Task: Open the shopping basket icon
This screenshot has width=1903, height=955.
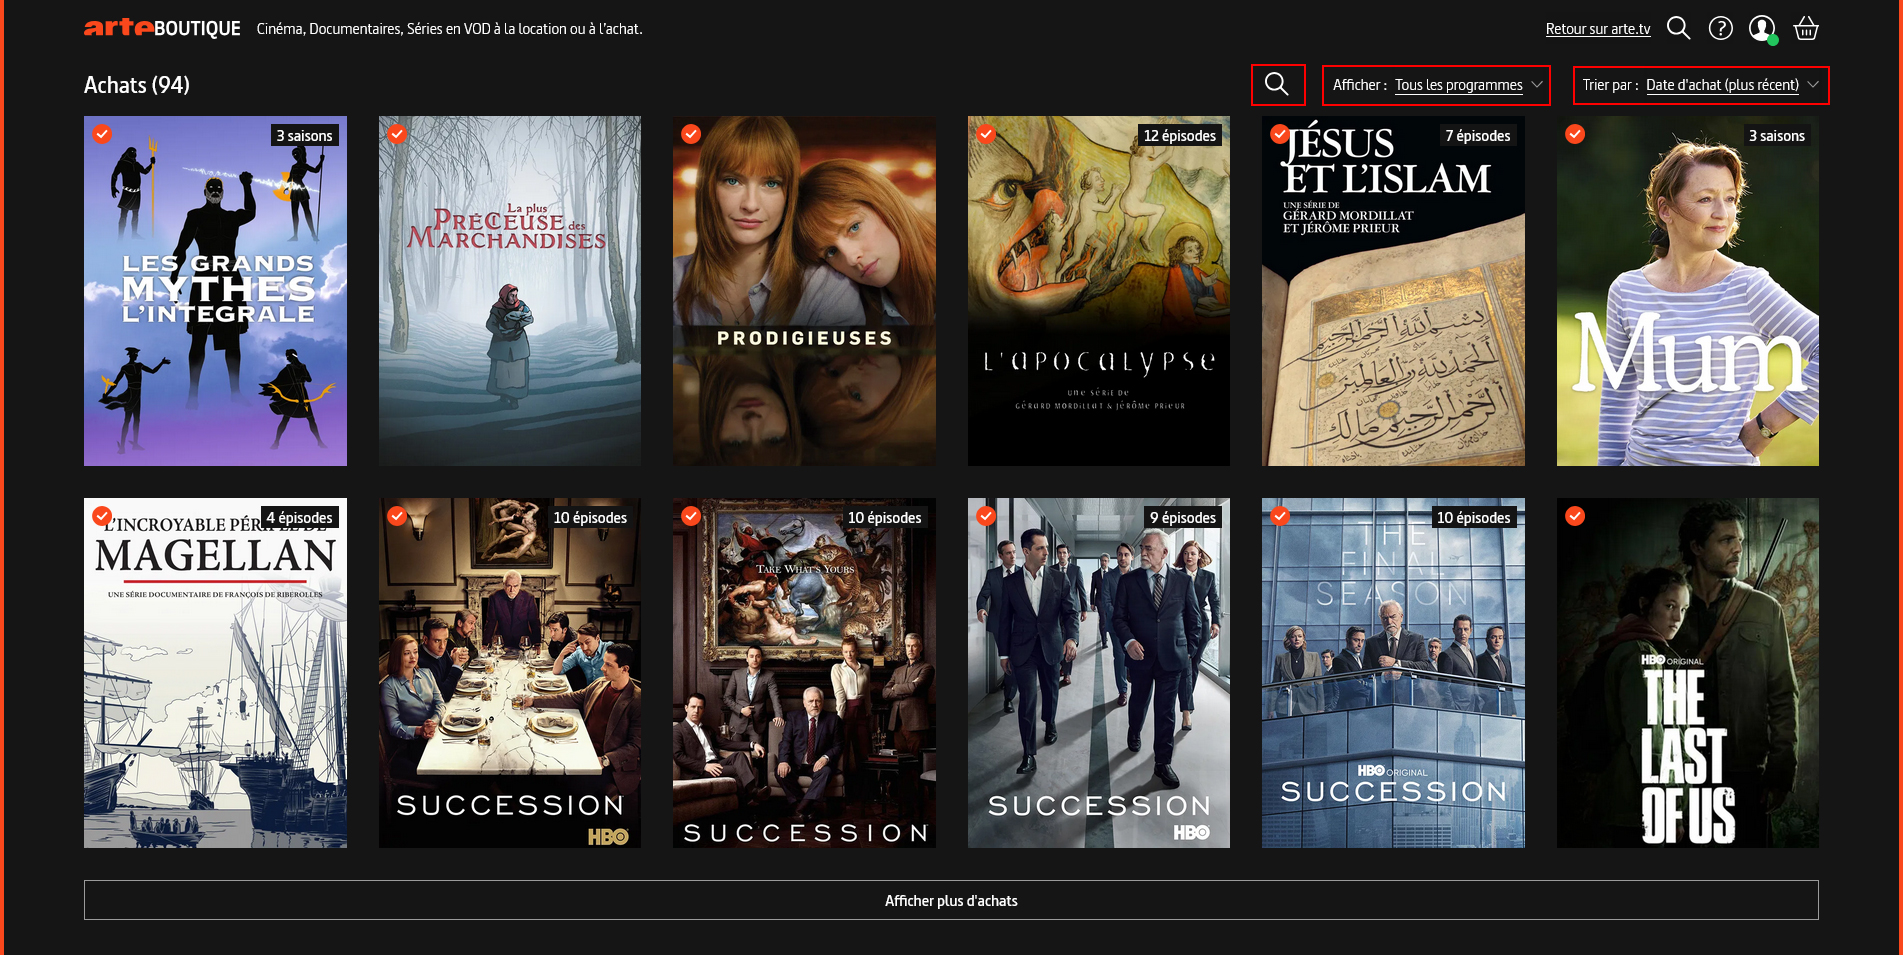Action: 1805,28
